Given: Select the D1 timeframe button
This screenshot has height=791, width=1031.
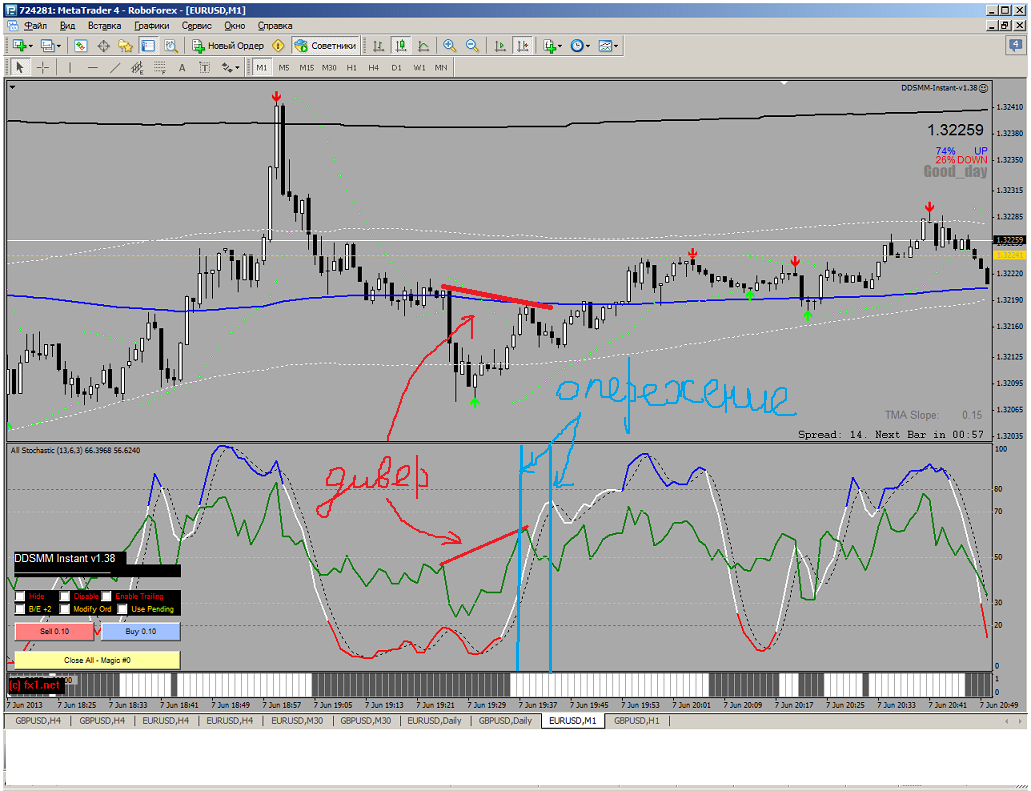Looking at the screenshot, I should tap(396, 67).
